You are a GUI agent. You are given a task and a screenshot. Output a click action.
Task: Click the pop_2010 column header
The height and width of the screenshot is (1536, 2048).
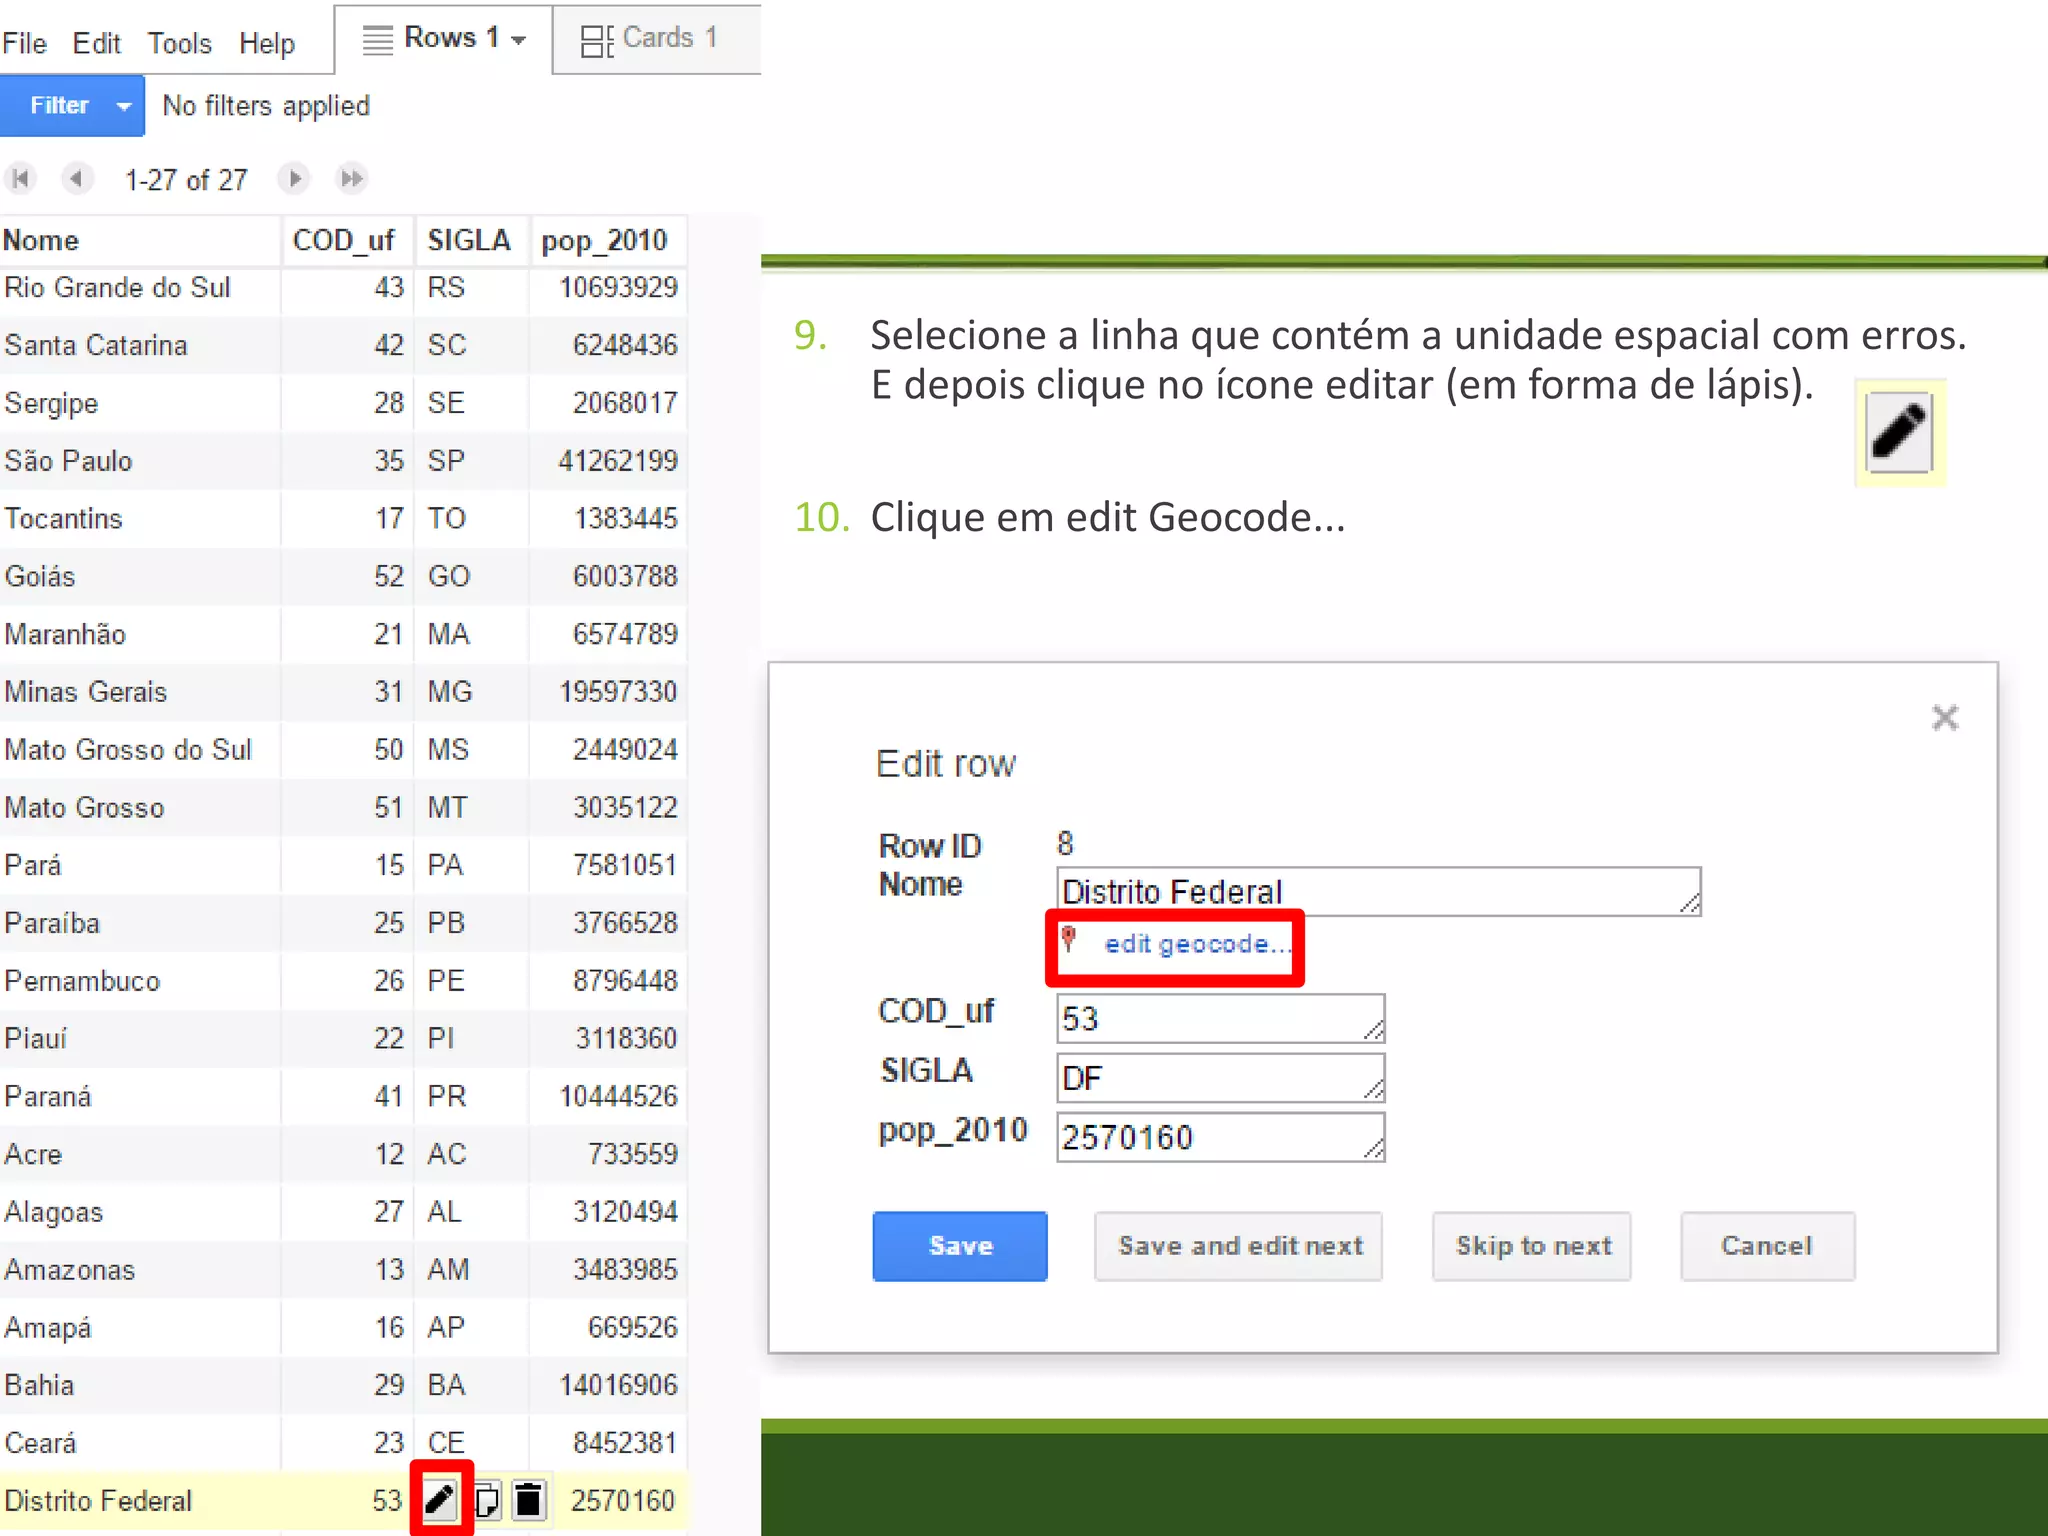click(607, 240)
